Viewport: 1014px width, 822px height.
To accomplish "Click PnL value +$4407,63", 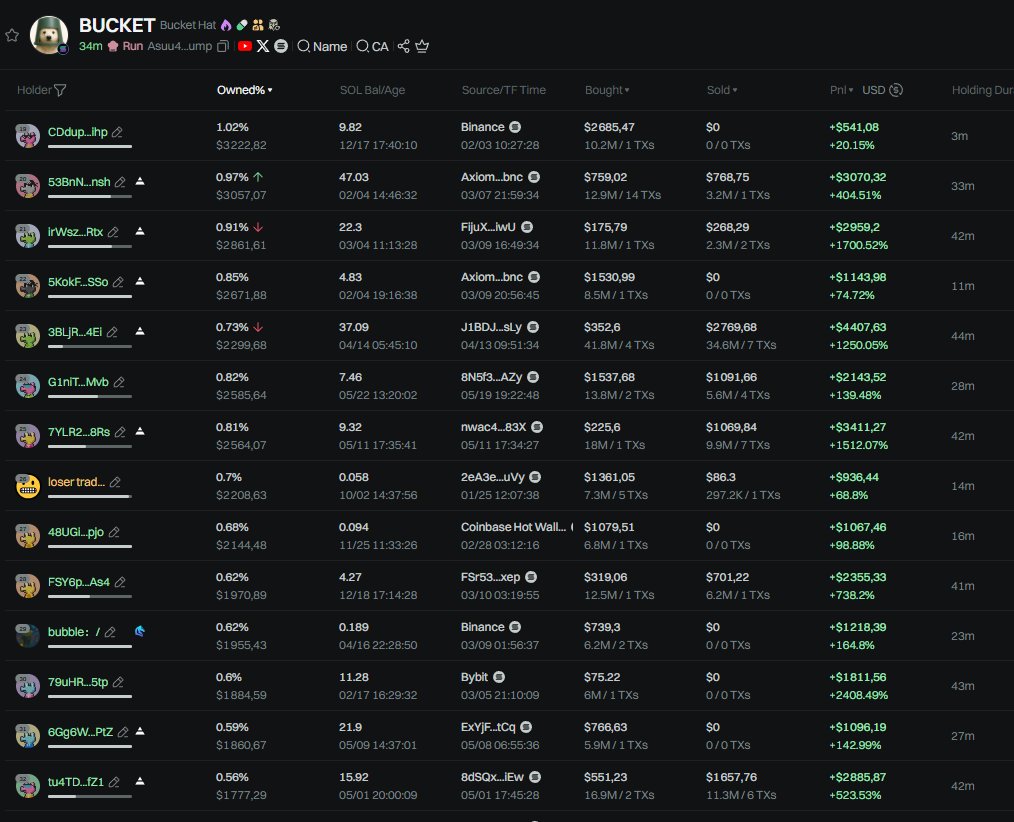I will tap(858, 327).
